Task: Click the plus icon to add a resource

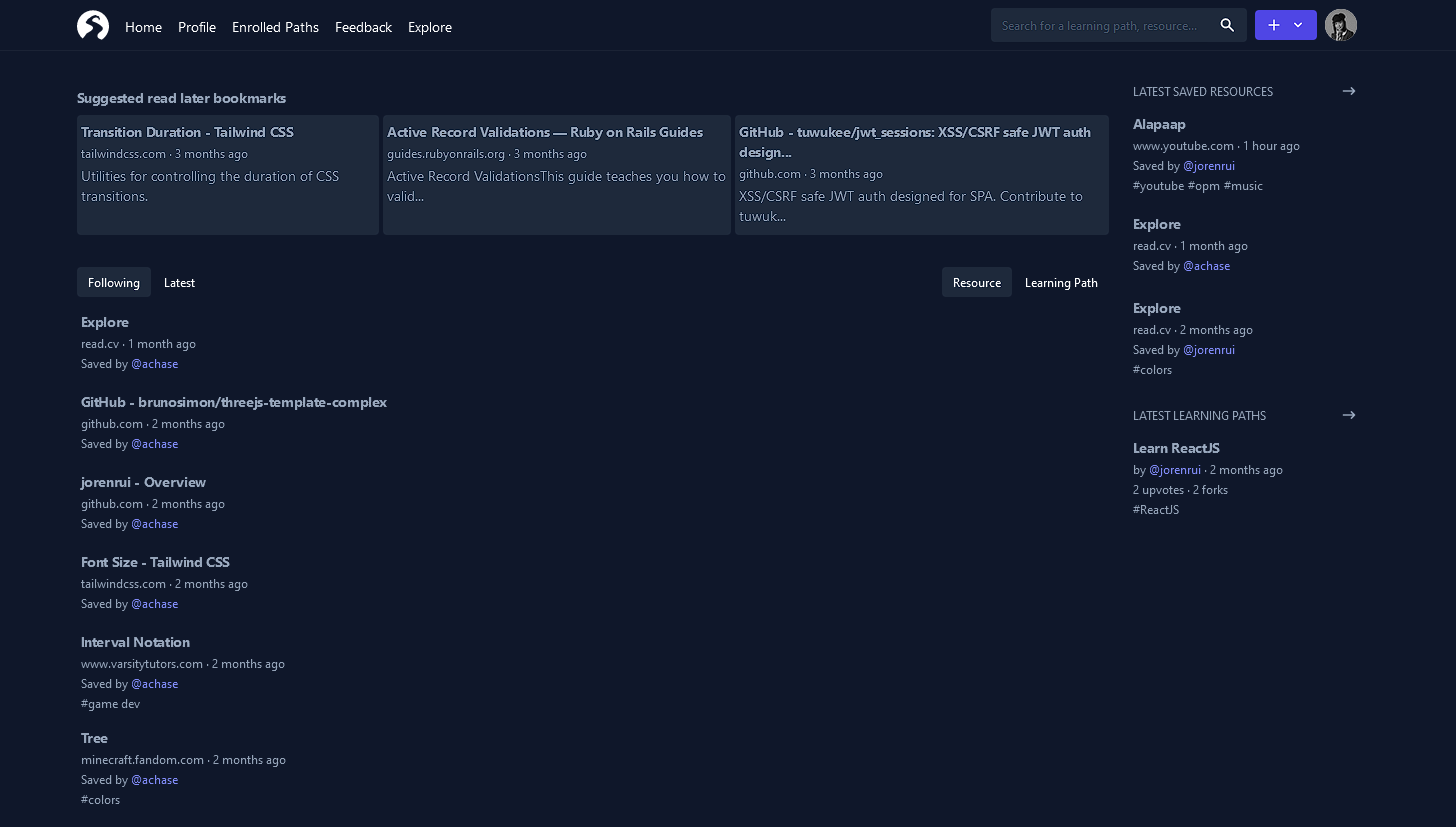Action: click(x=1273, y=24)
